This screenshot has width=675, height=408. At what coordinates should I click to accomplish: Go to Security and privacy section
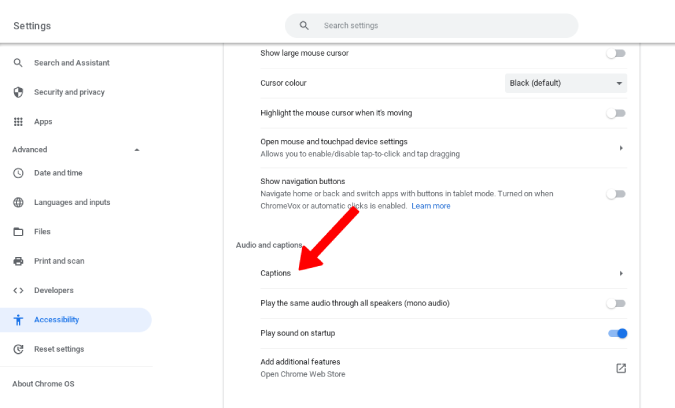point(69,92)
